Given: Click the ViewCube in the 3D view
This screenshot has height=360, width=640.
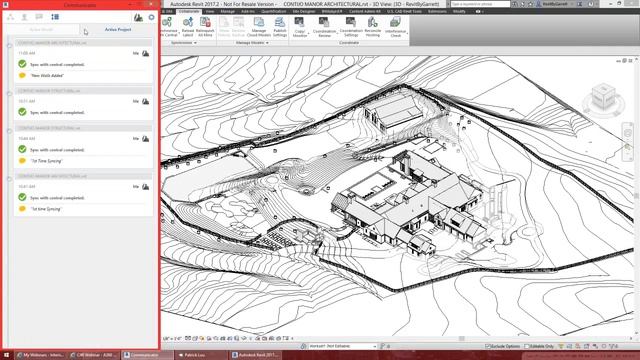Looking at the screenshot, I should tap(603, 98).
